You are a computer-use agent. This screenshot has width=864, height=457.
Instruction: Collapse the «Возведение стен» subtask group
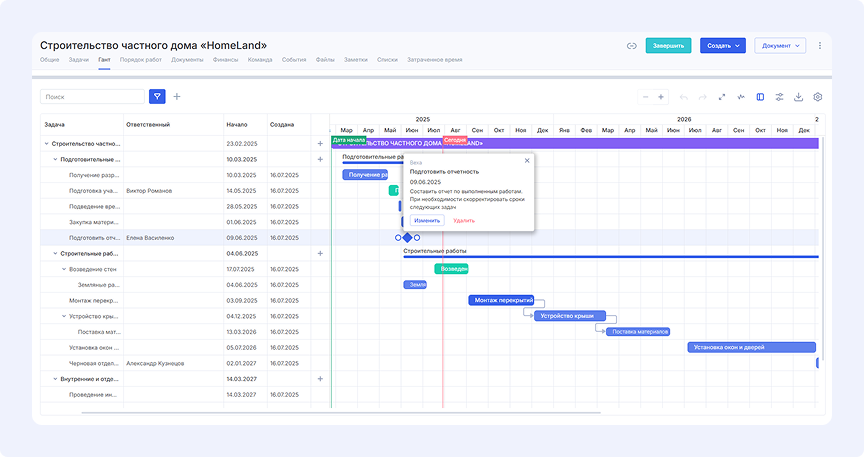(64, 269)
